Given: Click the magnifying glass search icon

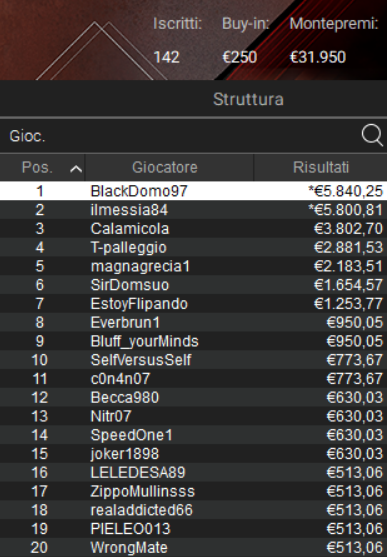Looking at the screenshot, I should point(372,135).
